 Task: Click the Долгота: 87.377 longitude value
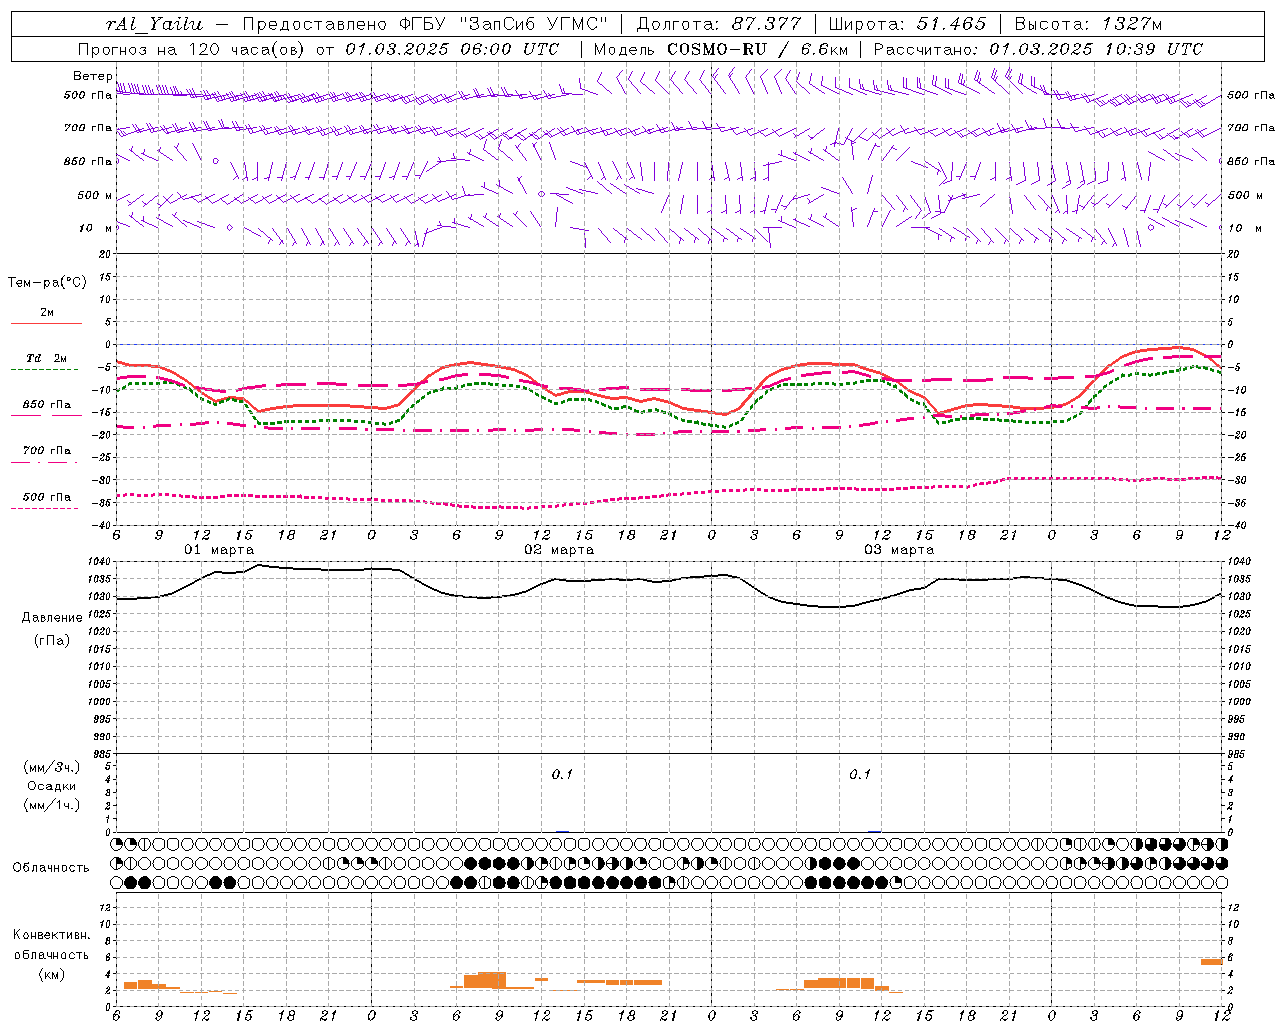coord(718,24)
